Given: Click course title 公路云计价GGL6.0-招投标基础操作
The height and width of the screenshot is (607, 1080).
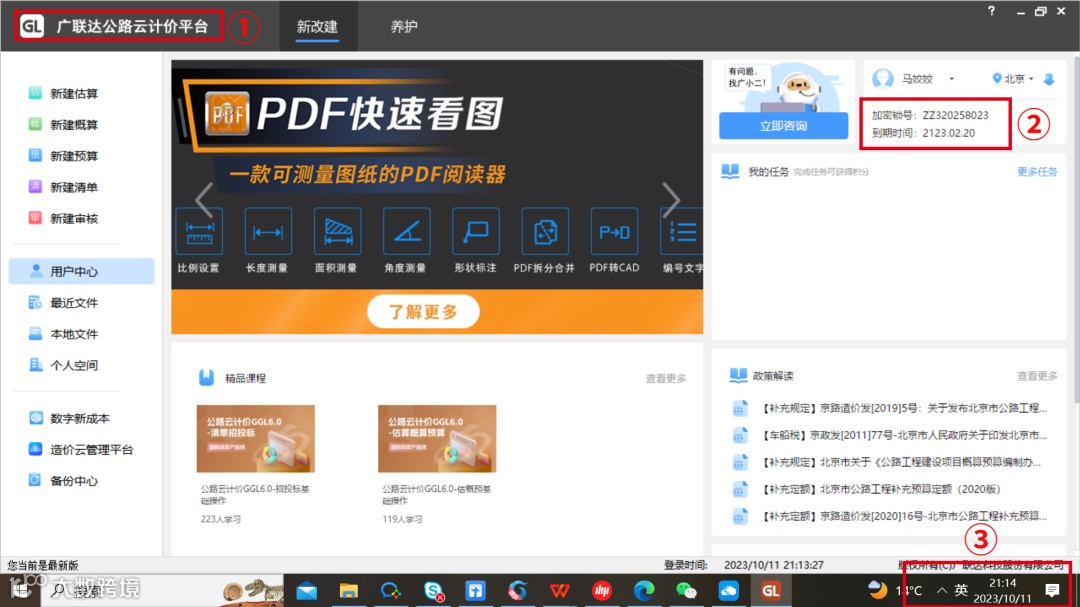Looking at the screenshot, I should point(255,495).
